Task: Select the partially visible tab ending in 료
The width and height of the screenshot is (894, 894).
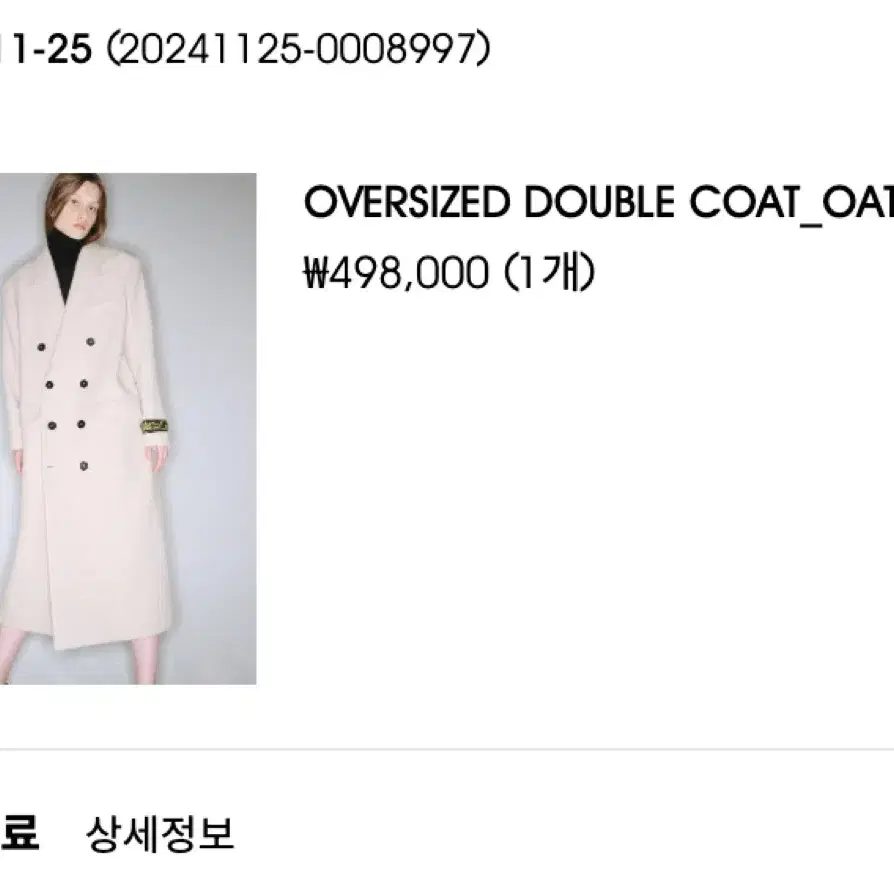Action: (19, 834)
